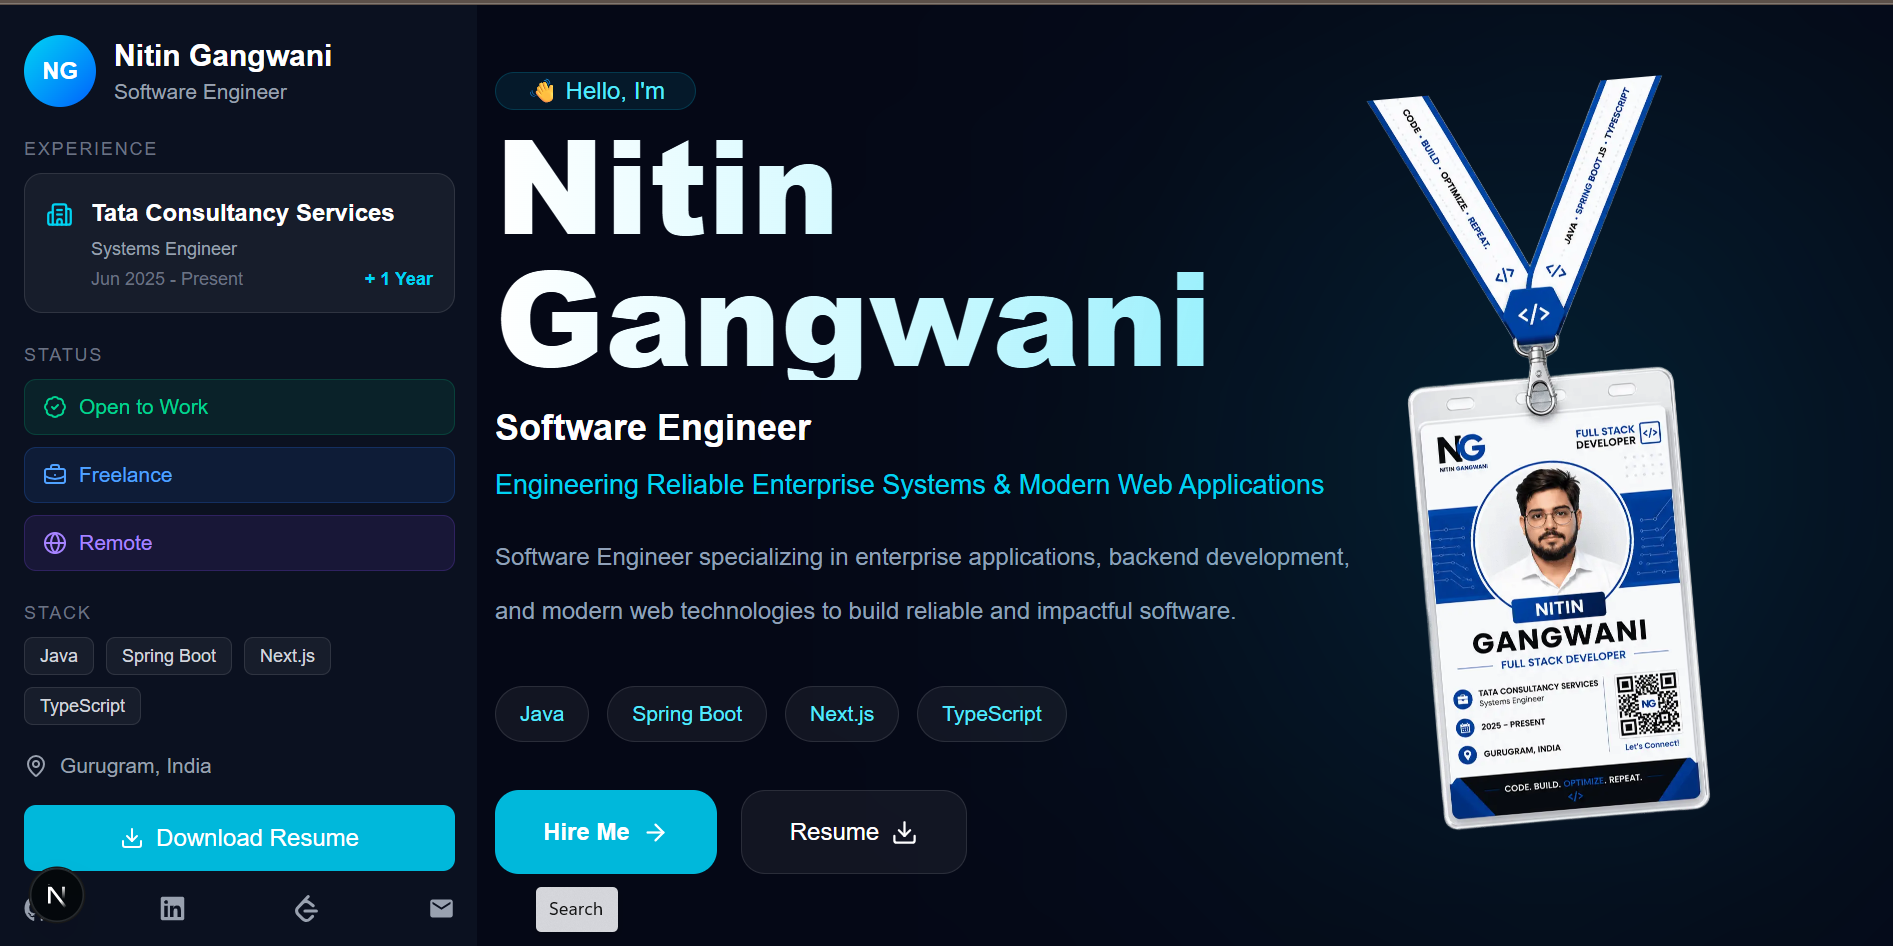1893x946 pixels.
Task: Open the LeetCode profile icon
Action: pyautogui.click(x=306, y=908)
